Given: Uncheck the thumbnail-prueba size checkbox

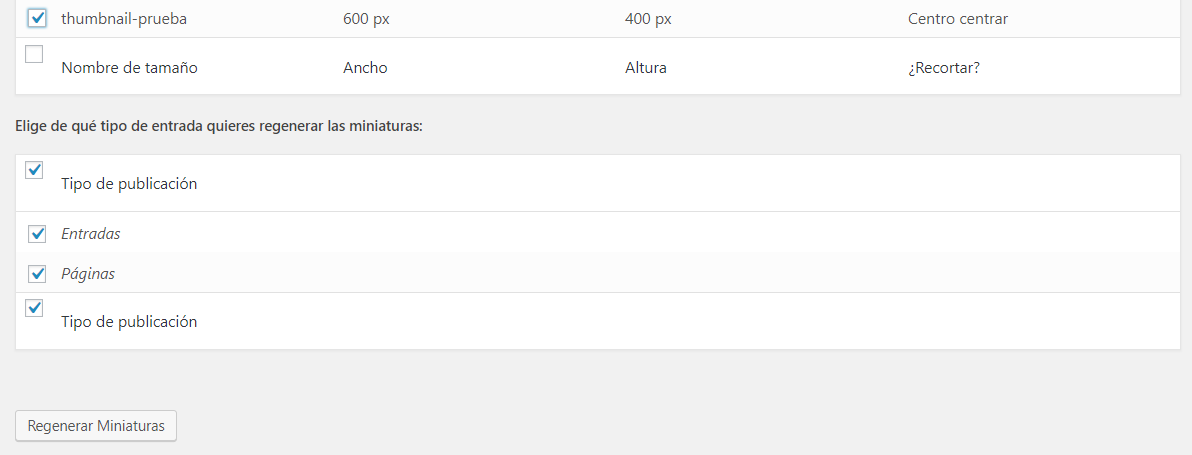Looking at the screenshot, I should pyautogui.click(x=38, y=18).
